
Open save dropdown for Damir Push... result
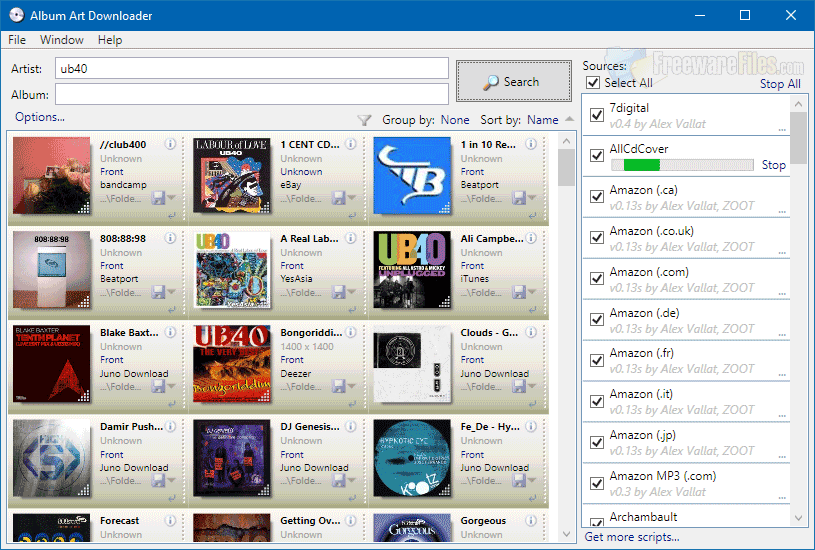click(x=172, y=480)
